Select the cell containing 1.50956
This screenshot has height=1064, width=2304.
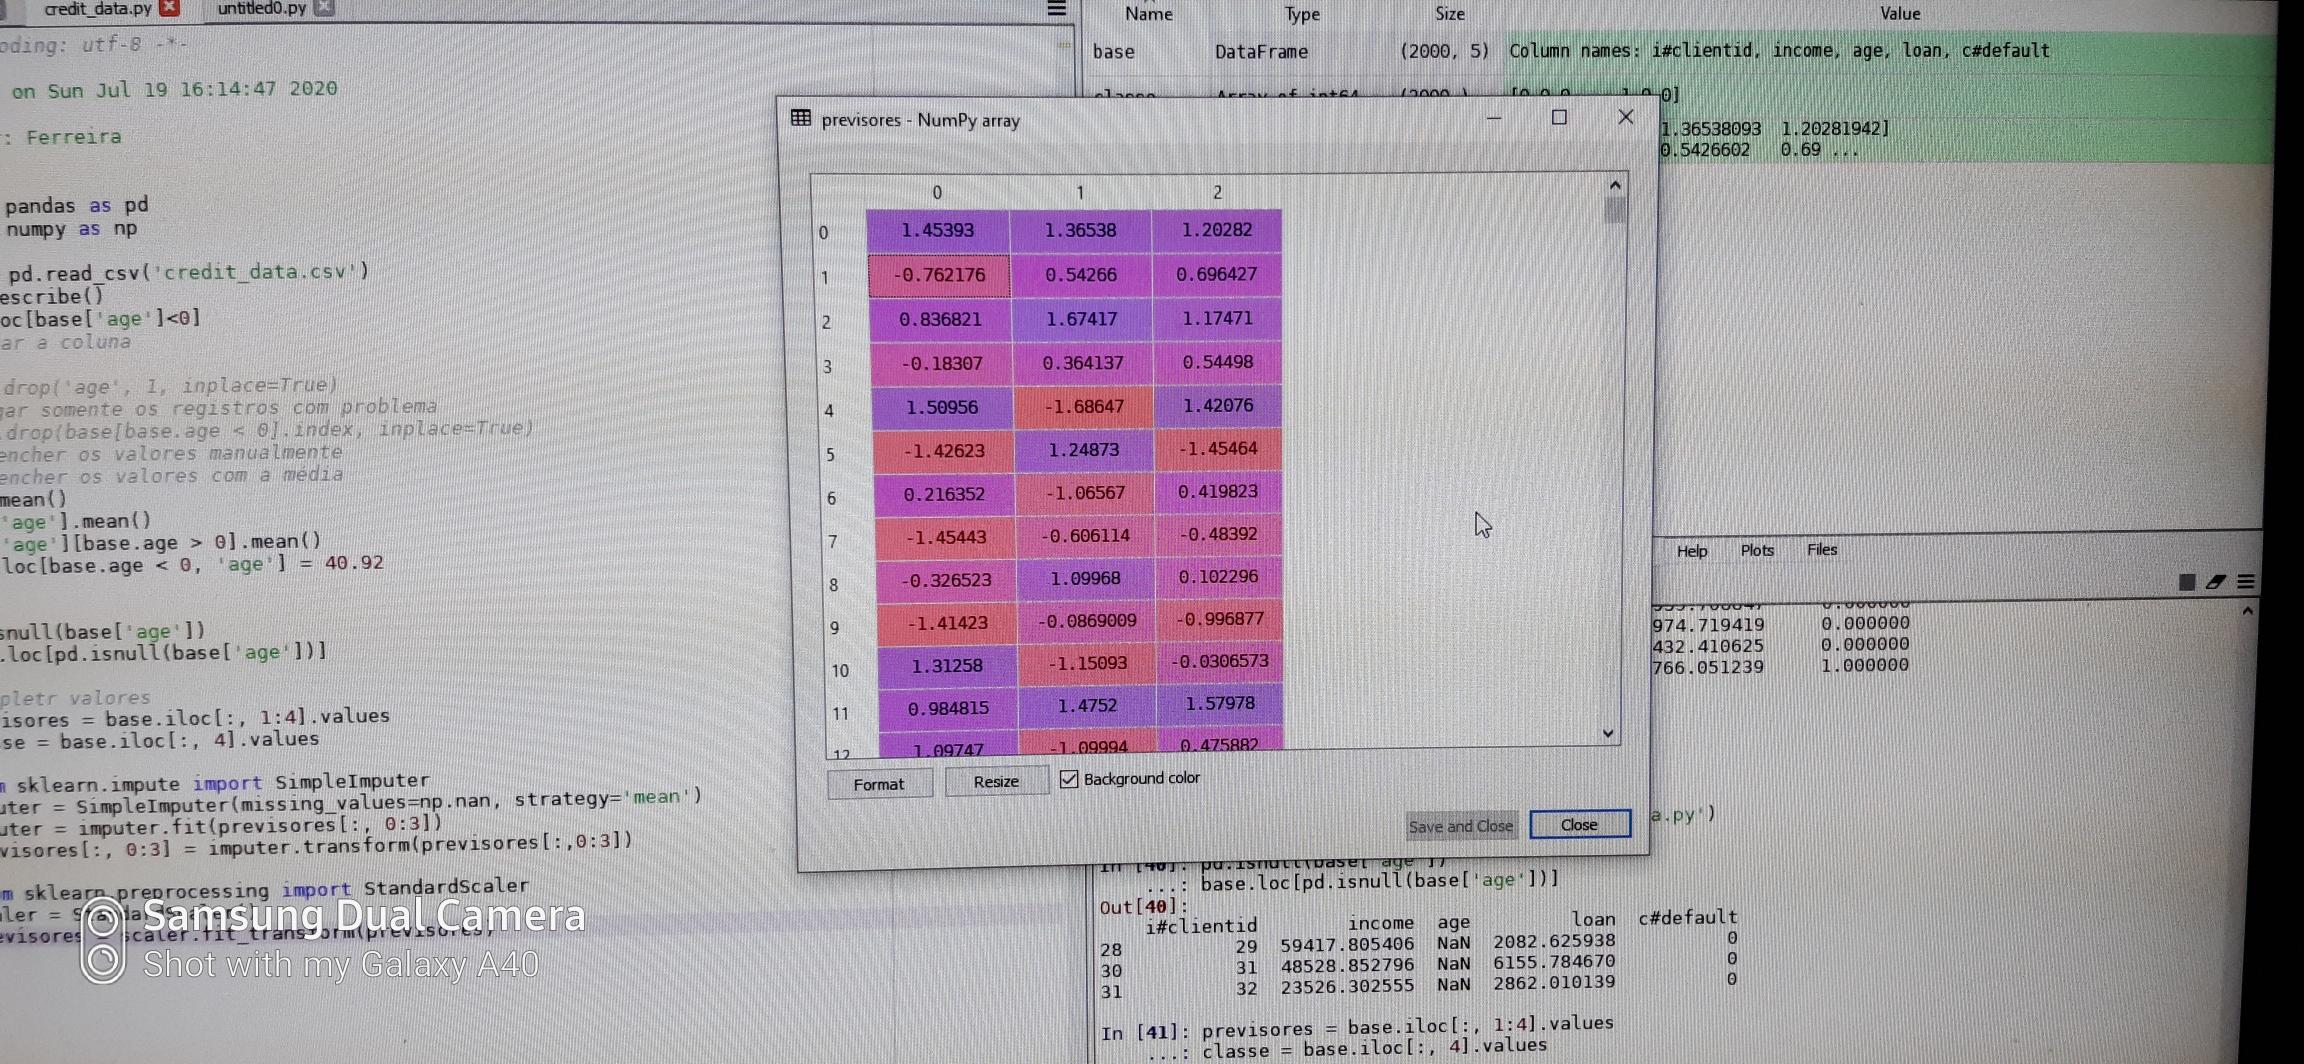click(x=942, y=408)
